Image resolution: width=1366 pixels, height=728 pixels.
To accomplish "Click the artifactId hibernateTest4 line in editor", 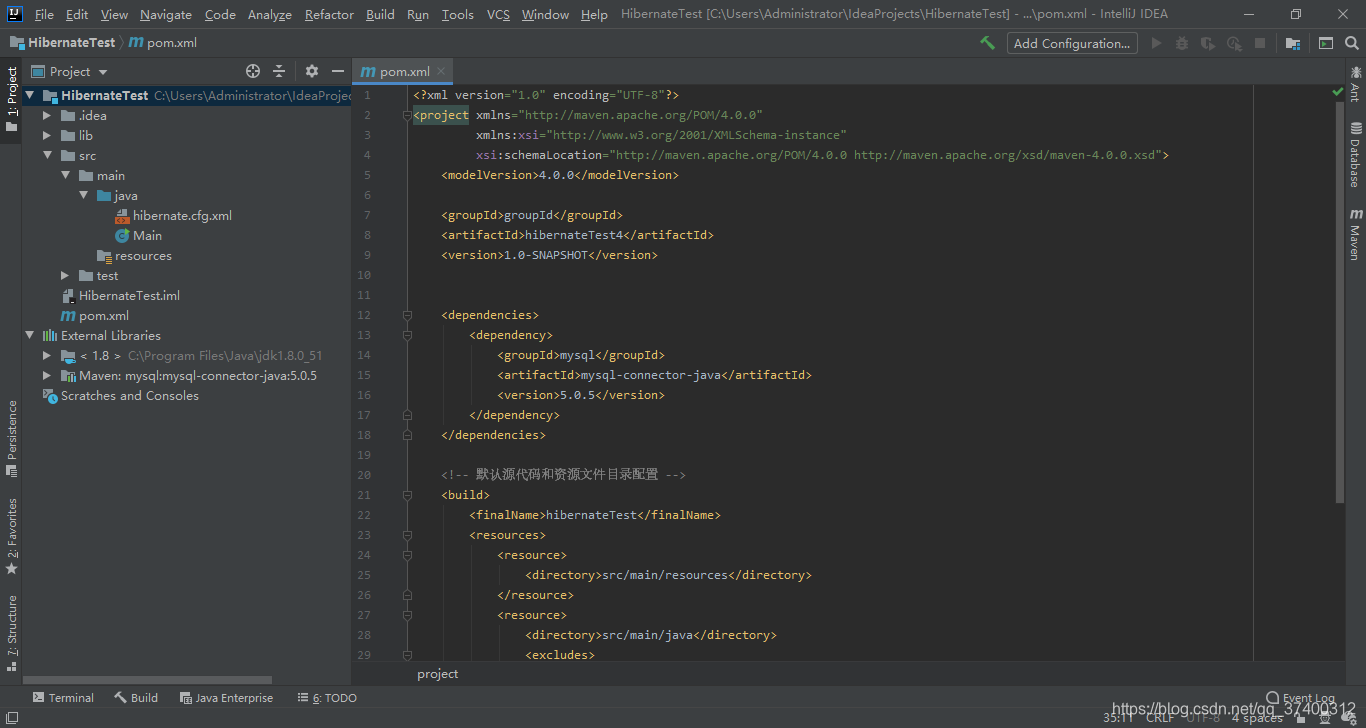I will [x=578, y=235].
